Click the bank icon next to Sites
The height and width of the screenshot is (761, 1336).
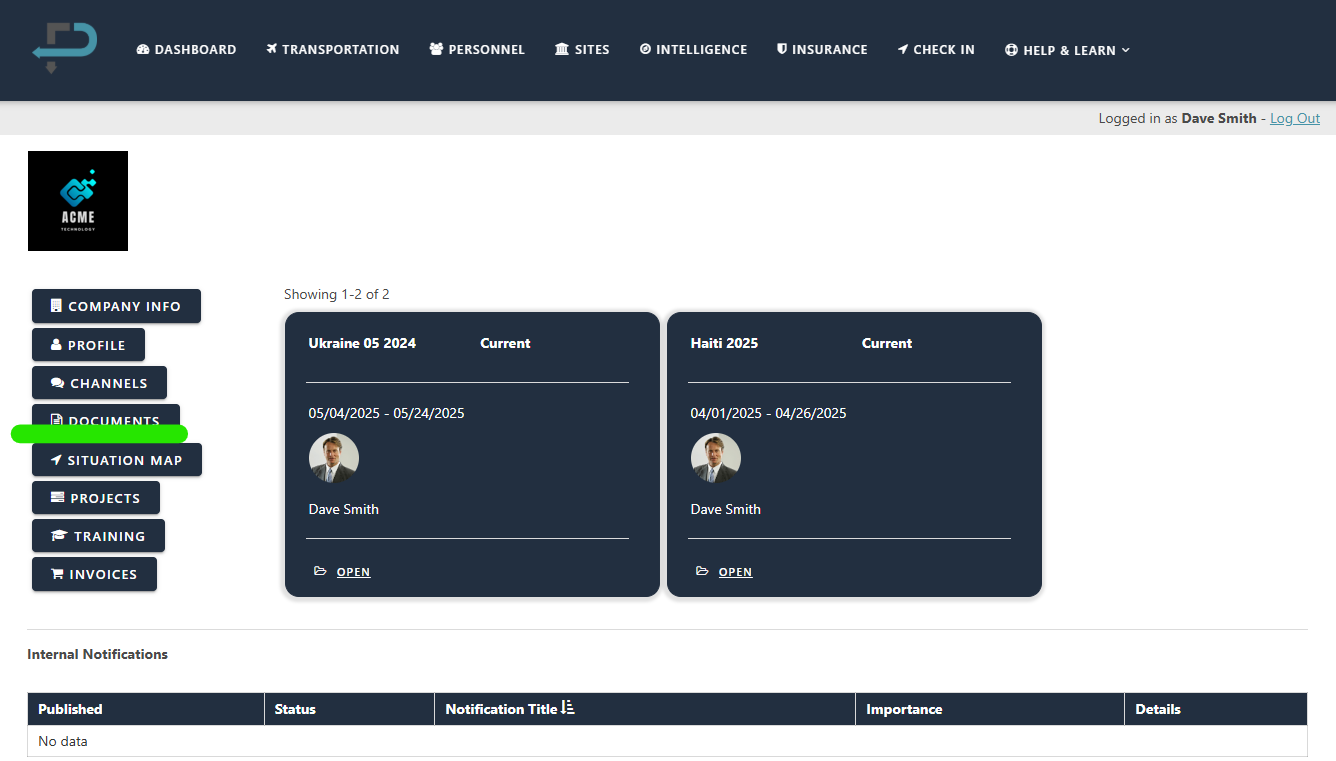click(x=560, y=49)
